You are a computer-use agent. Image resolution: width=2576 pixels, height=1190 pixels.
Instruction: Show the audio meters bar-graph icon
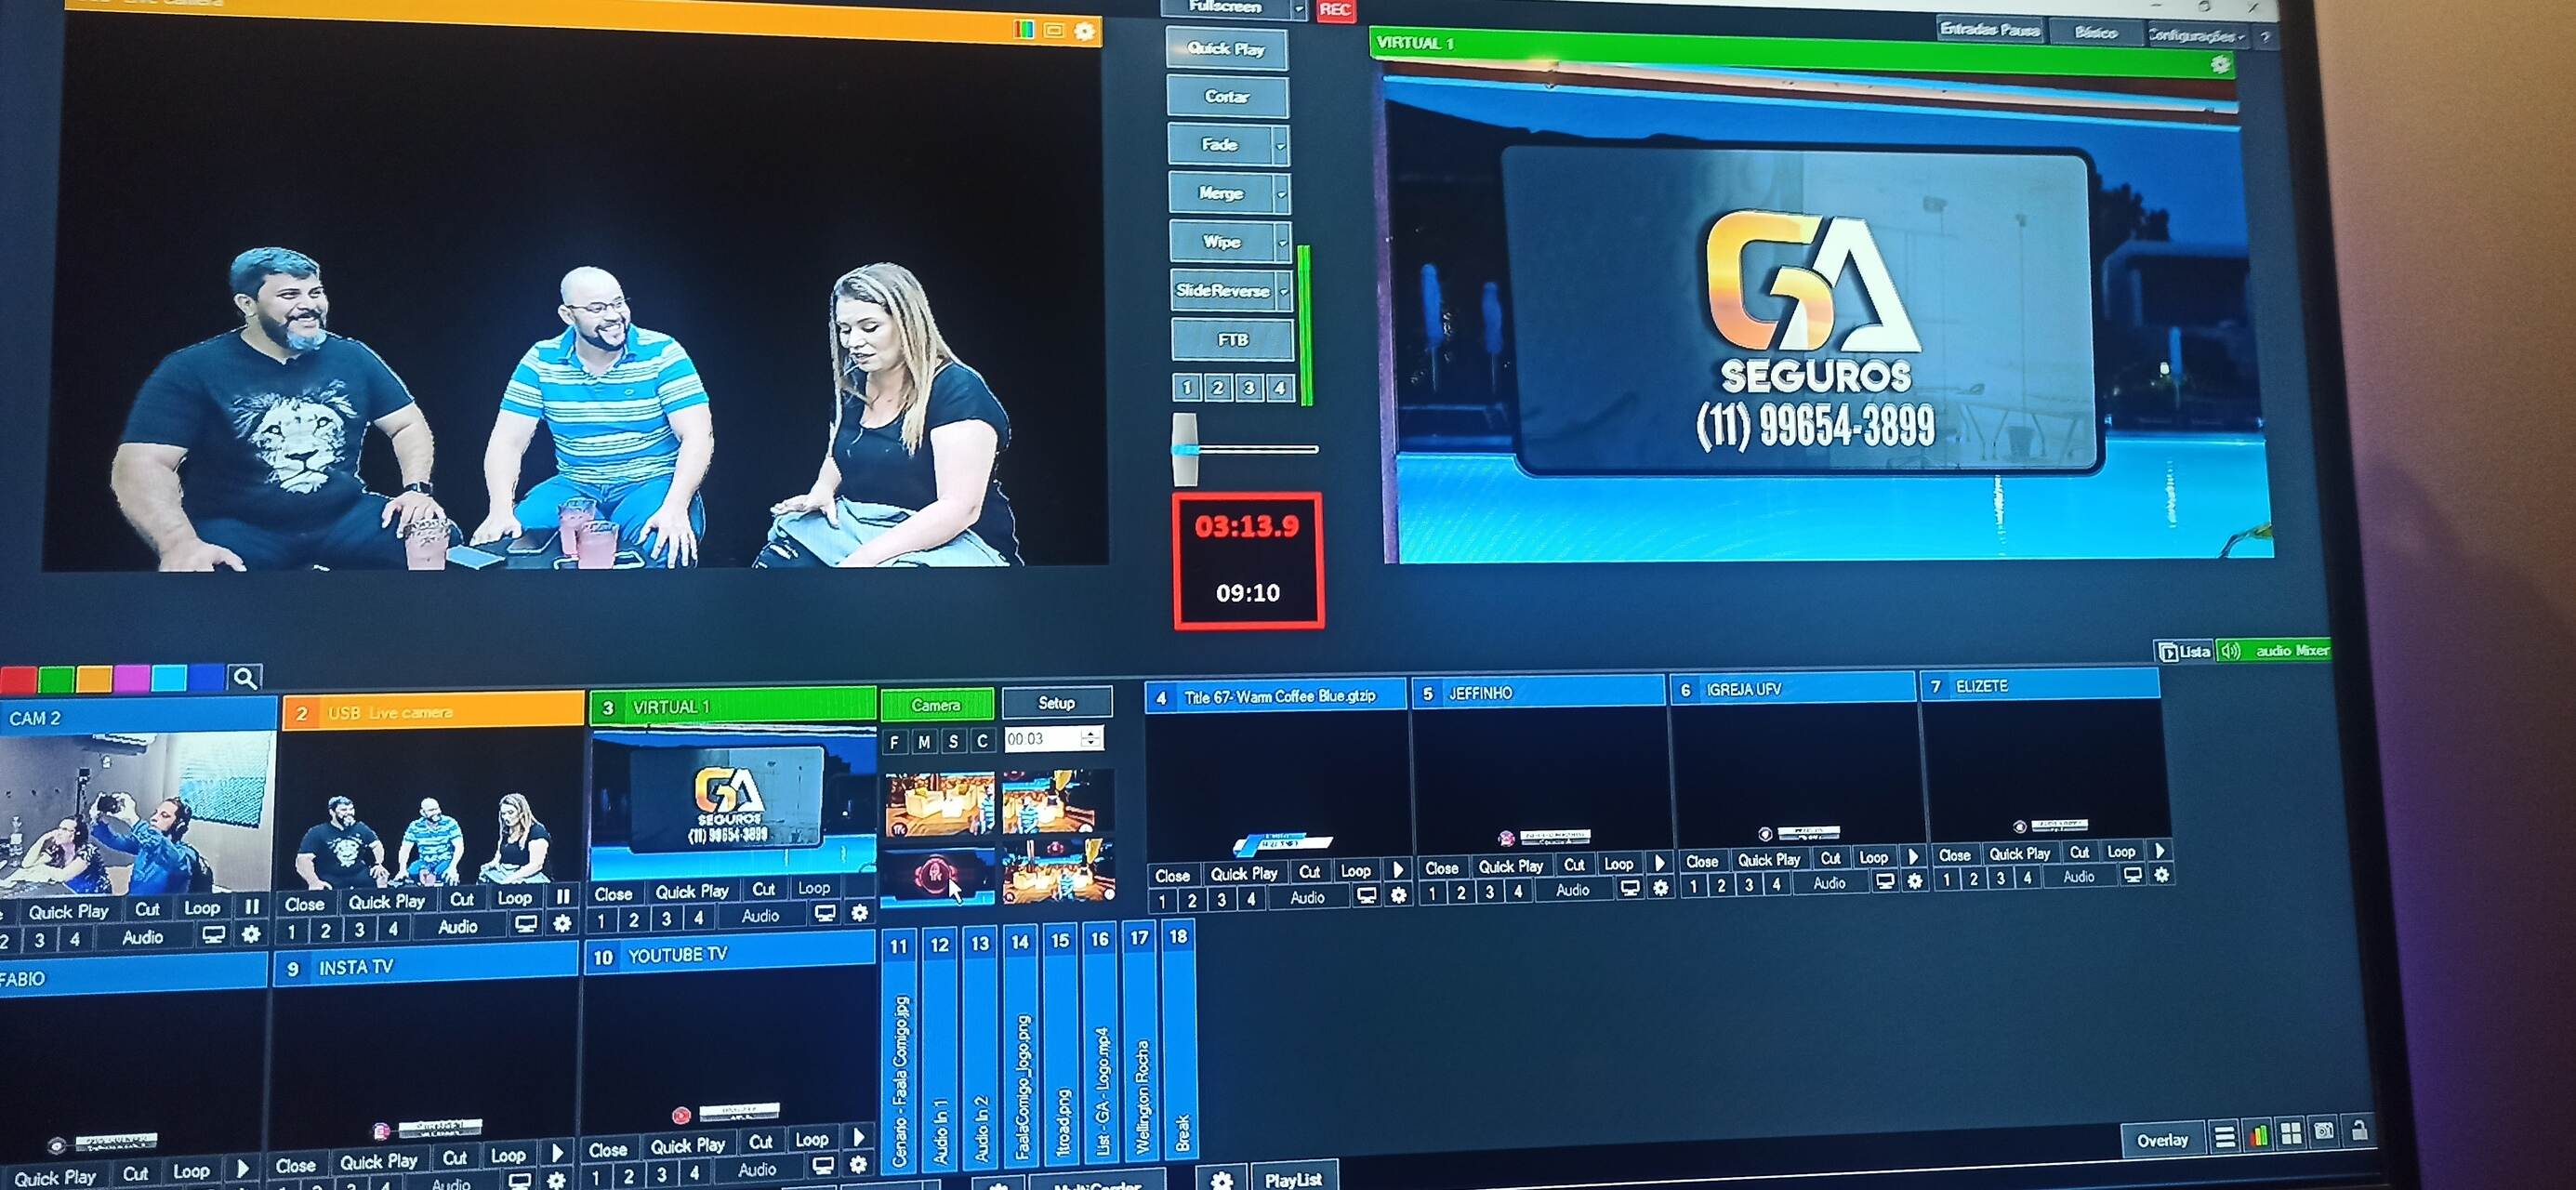tap(2258, 1135)
